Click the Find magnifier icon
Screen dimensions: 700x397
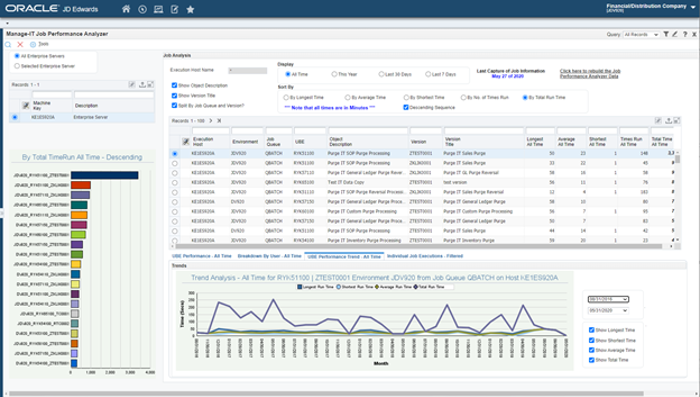pos(8,45)
